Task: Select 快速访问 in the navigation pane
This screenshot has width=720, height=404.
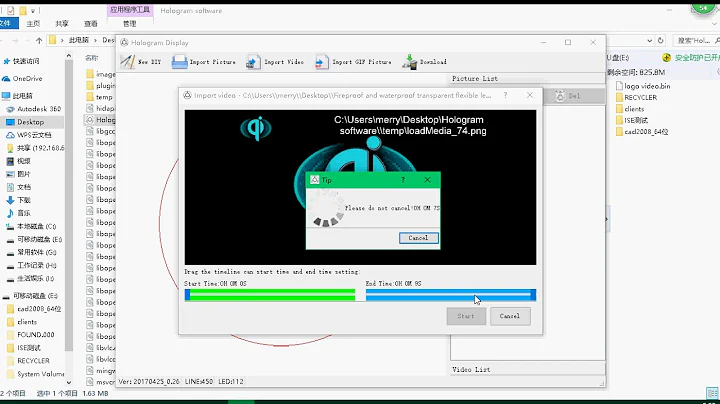Action: [x=26, y=61]
